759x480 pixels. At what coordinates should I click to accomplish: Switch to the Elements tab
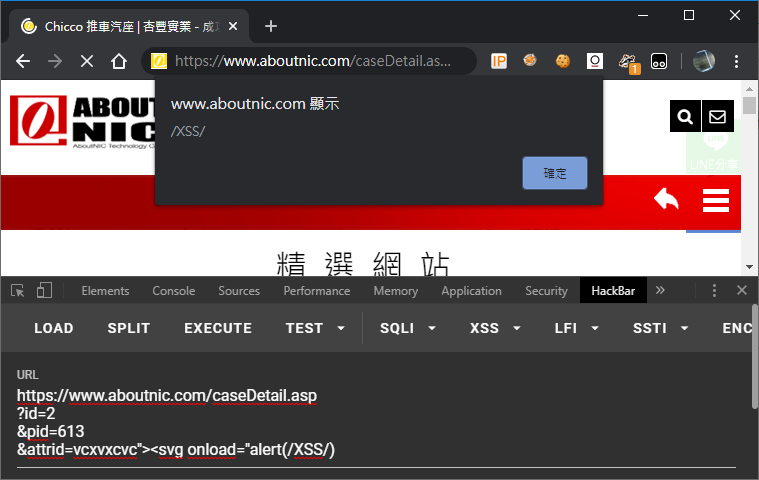(105, 291)
